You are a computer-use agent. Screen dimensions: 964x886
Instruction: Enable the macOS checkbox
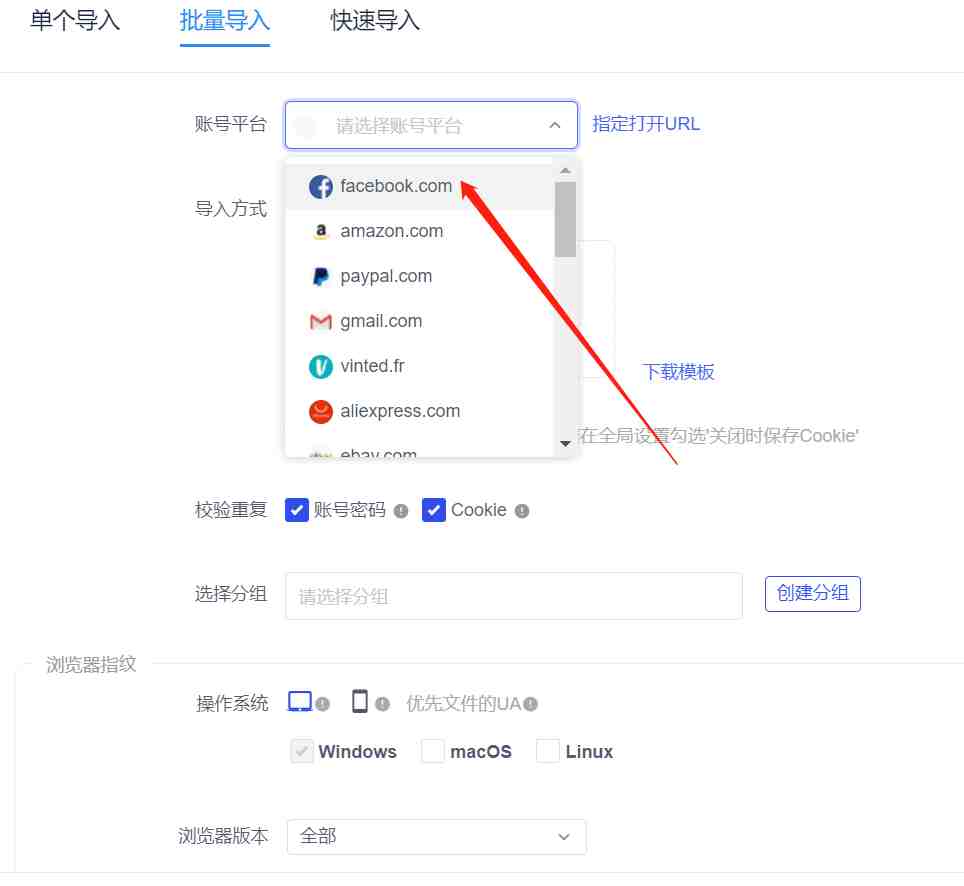[x=433, y=751]
